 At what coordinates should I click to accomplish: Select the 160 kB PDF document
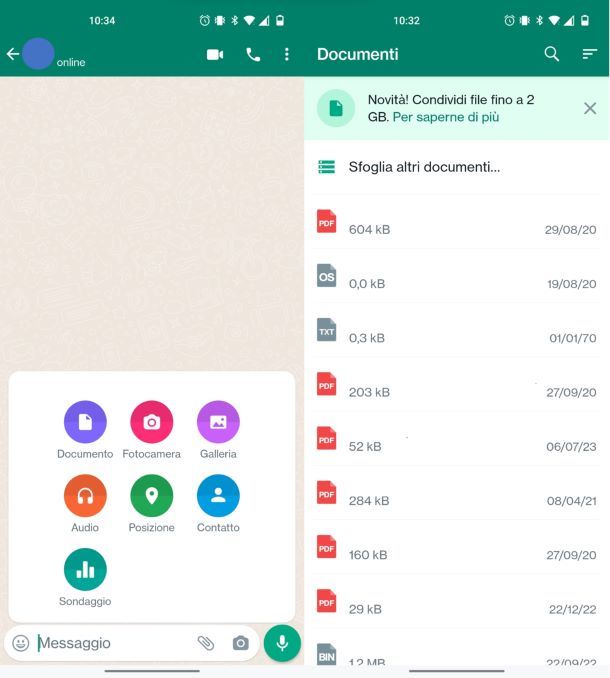457,548
